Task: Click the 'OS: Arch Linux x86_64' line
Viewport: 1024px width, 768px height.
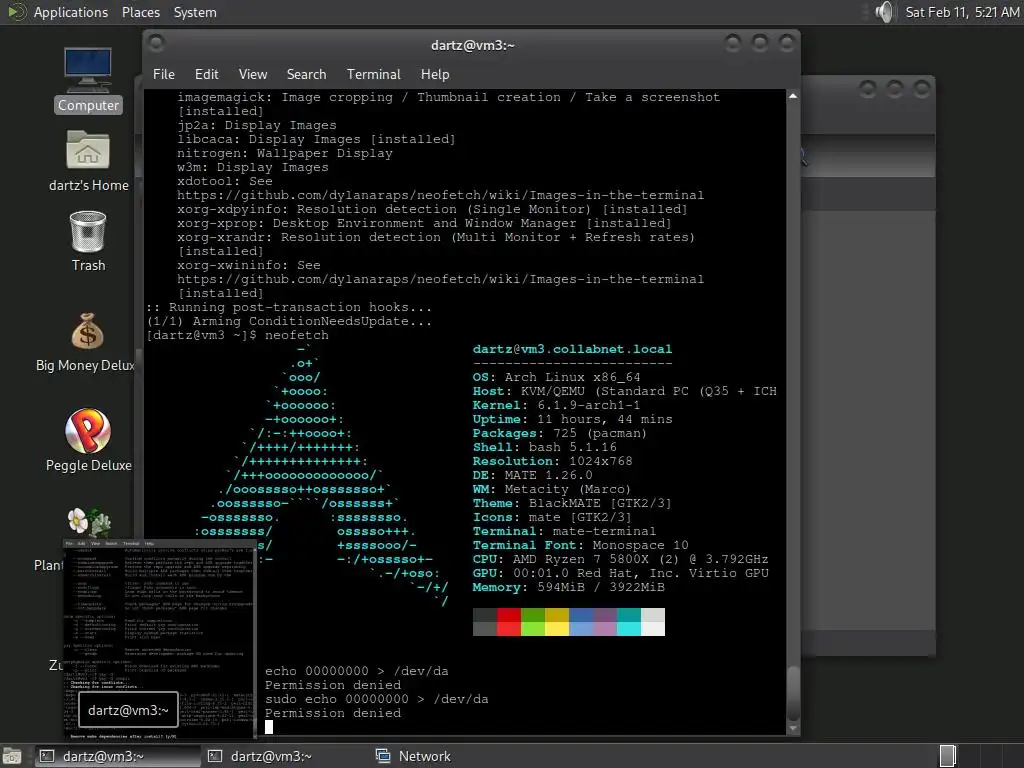Action: pos(556,377)
